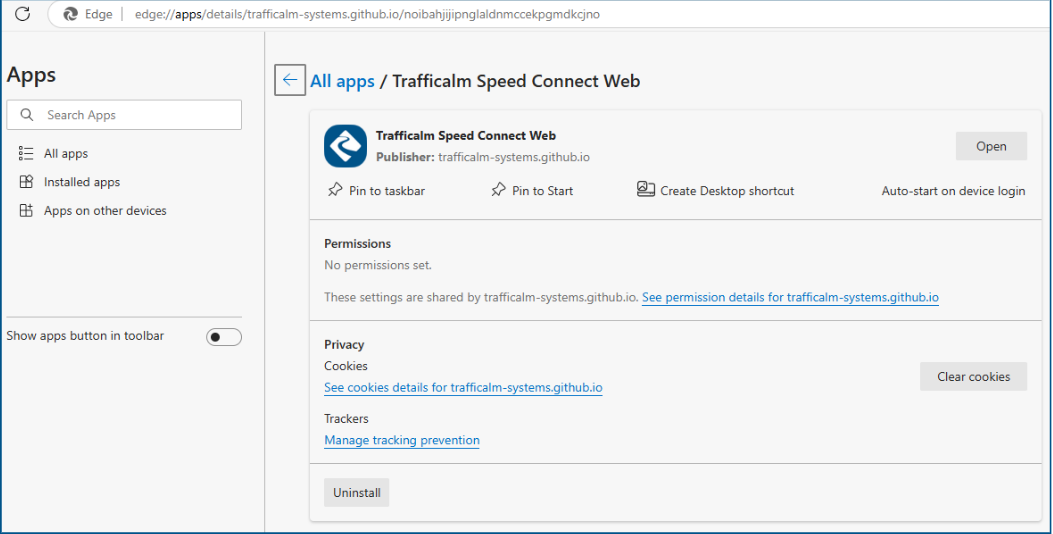Select All apps in sidebar
The width and height of the screenshot is (1053, 534).
tap(66, 154)
